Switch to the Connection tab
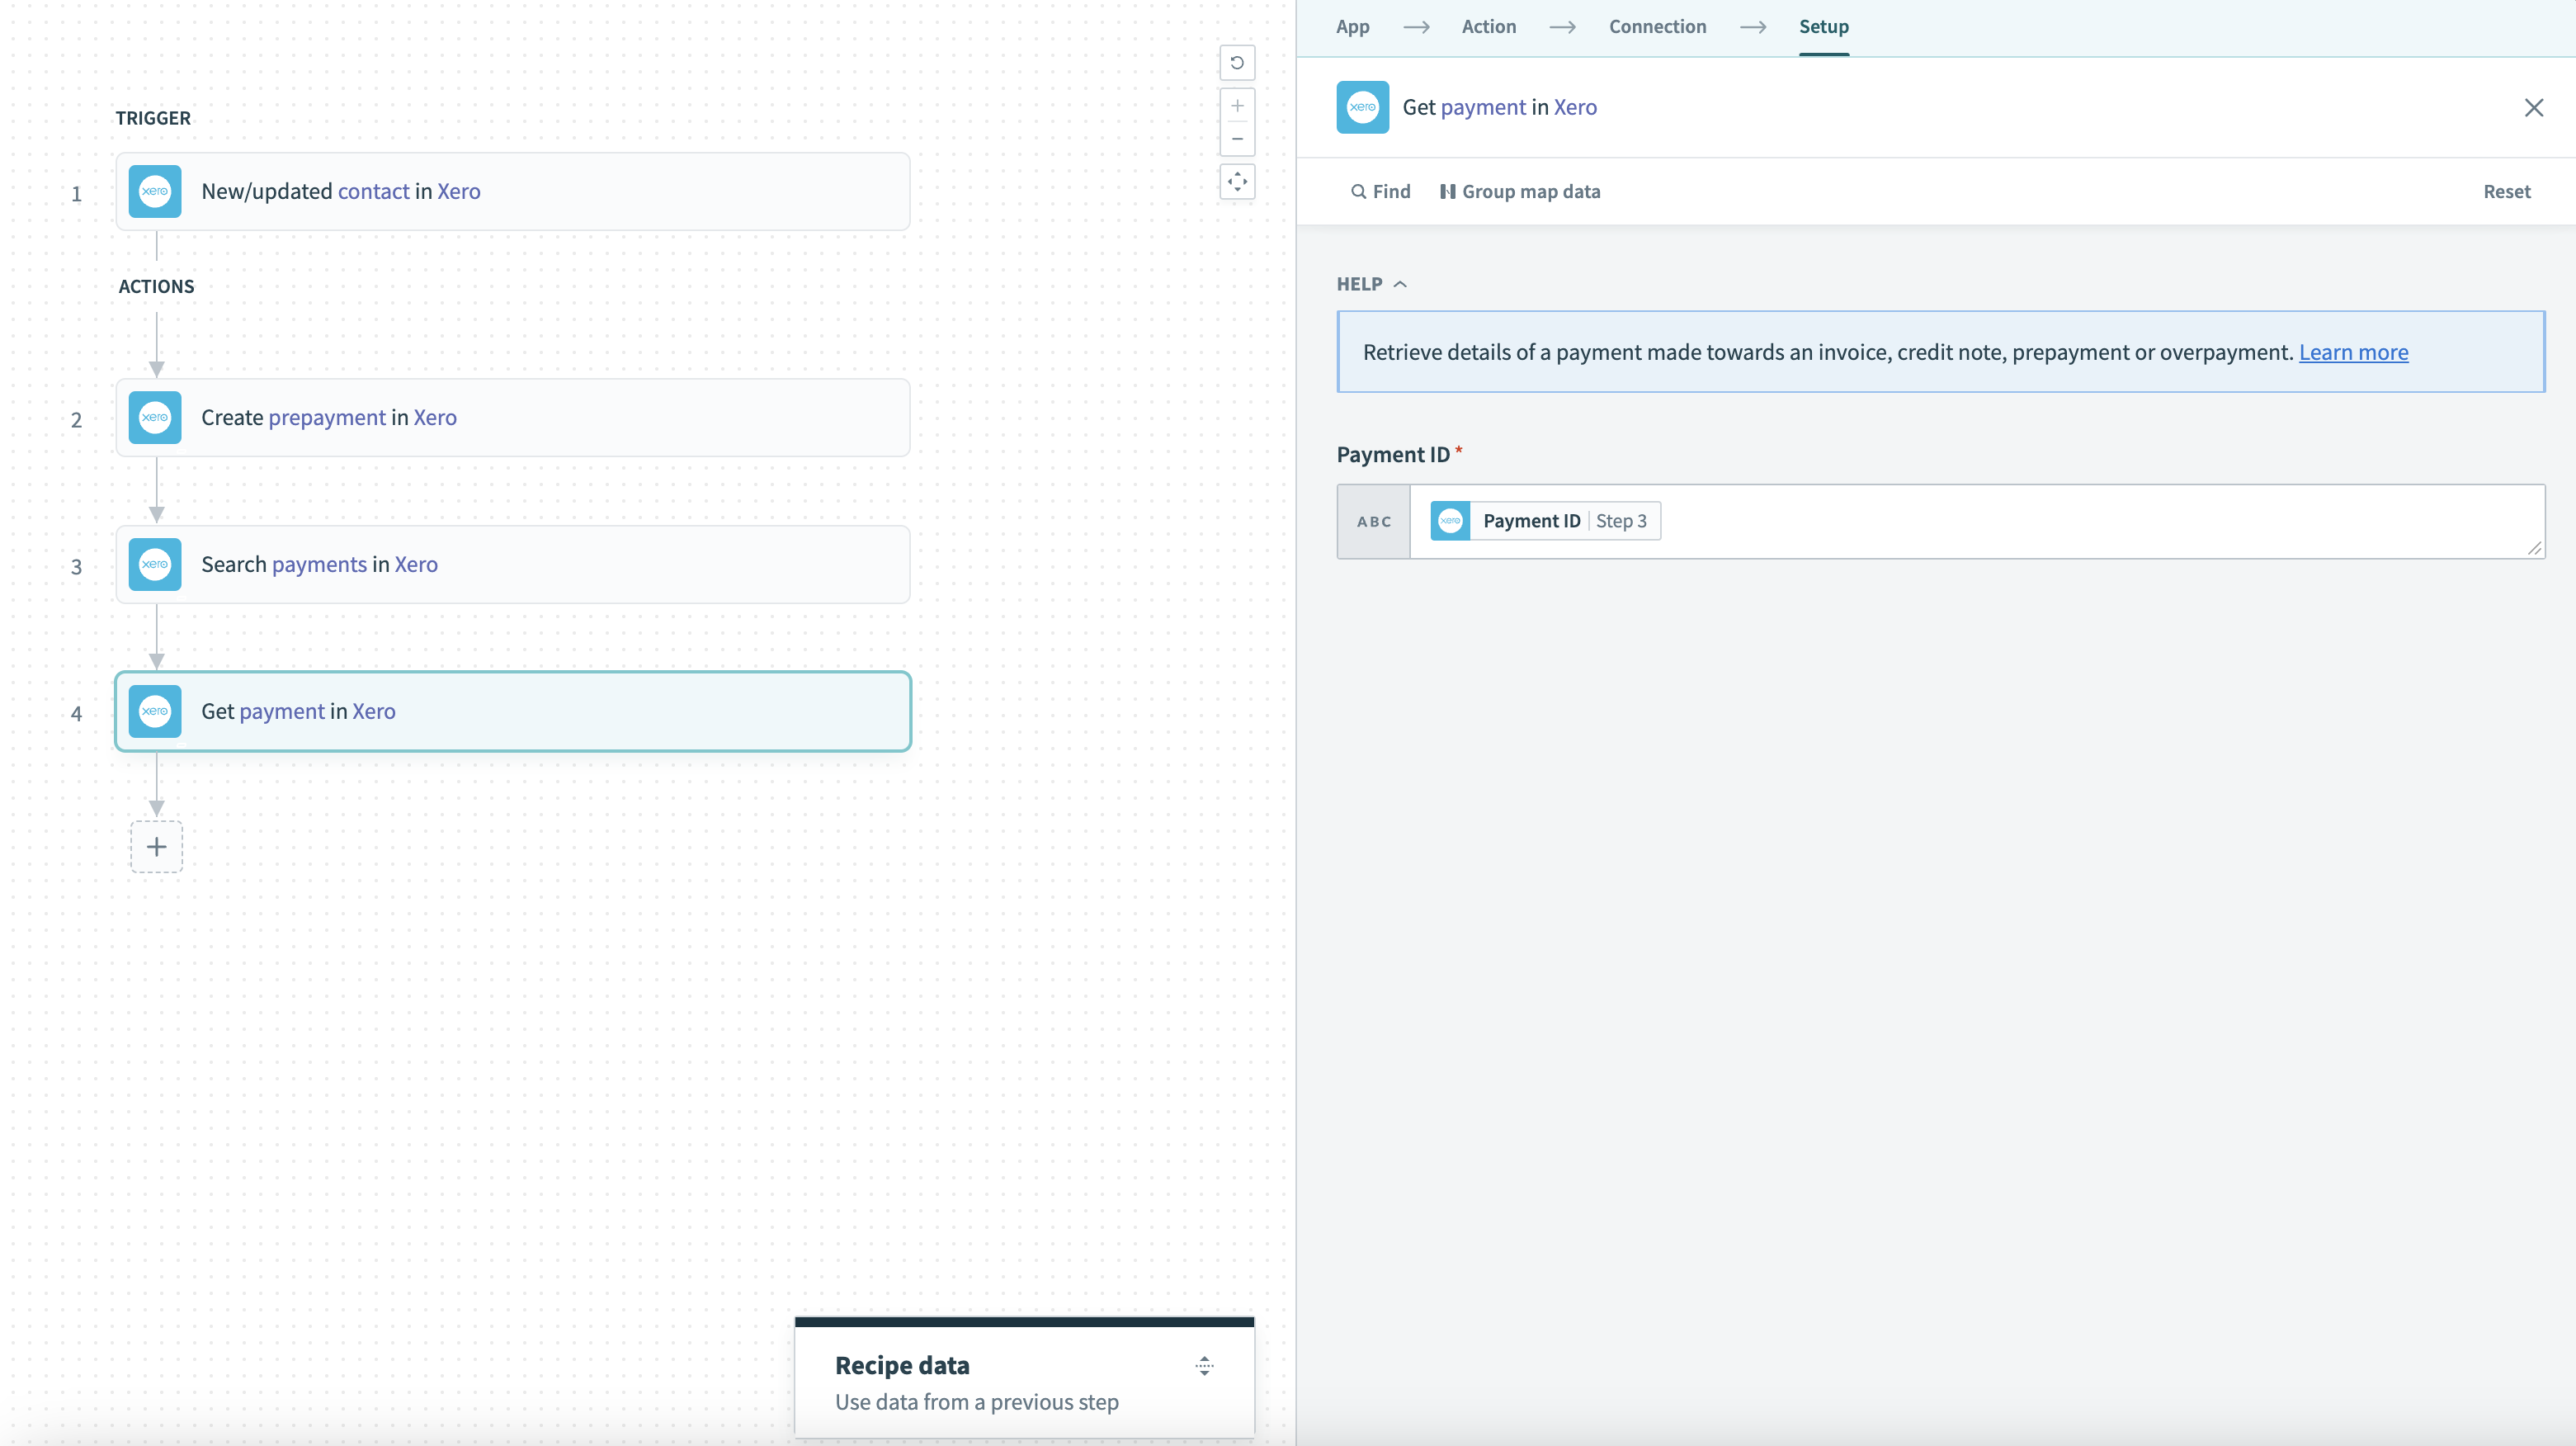The image size is (2576, 1446). [1657, 27]
